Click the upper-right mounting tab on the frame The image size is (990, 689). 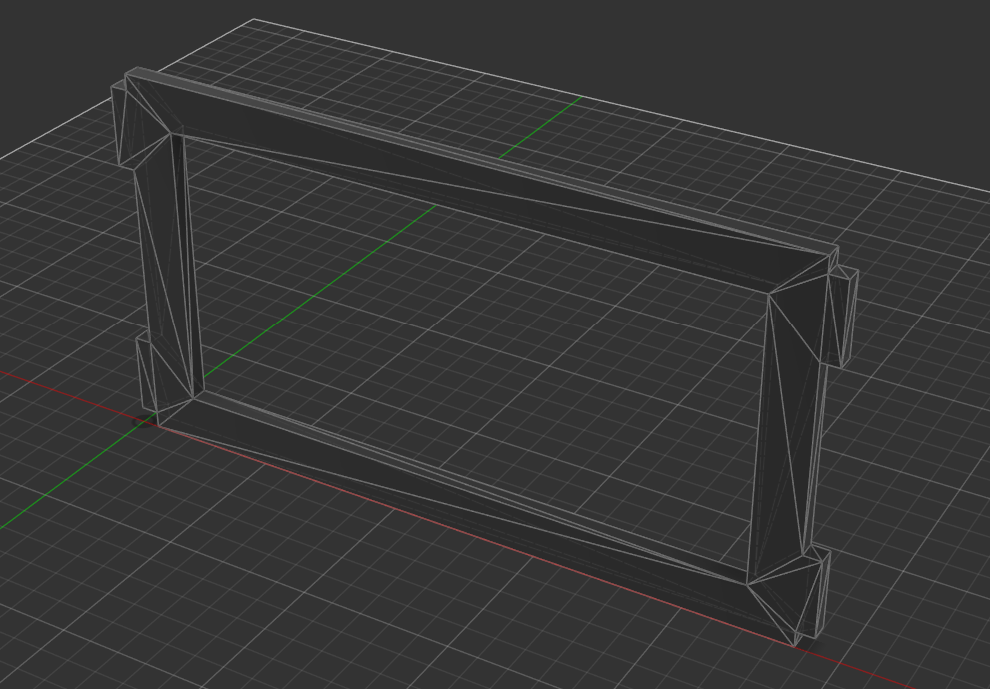[843, 315]
